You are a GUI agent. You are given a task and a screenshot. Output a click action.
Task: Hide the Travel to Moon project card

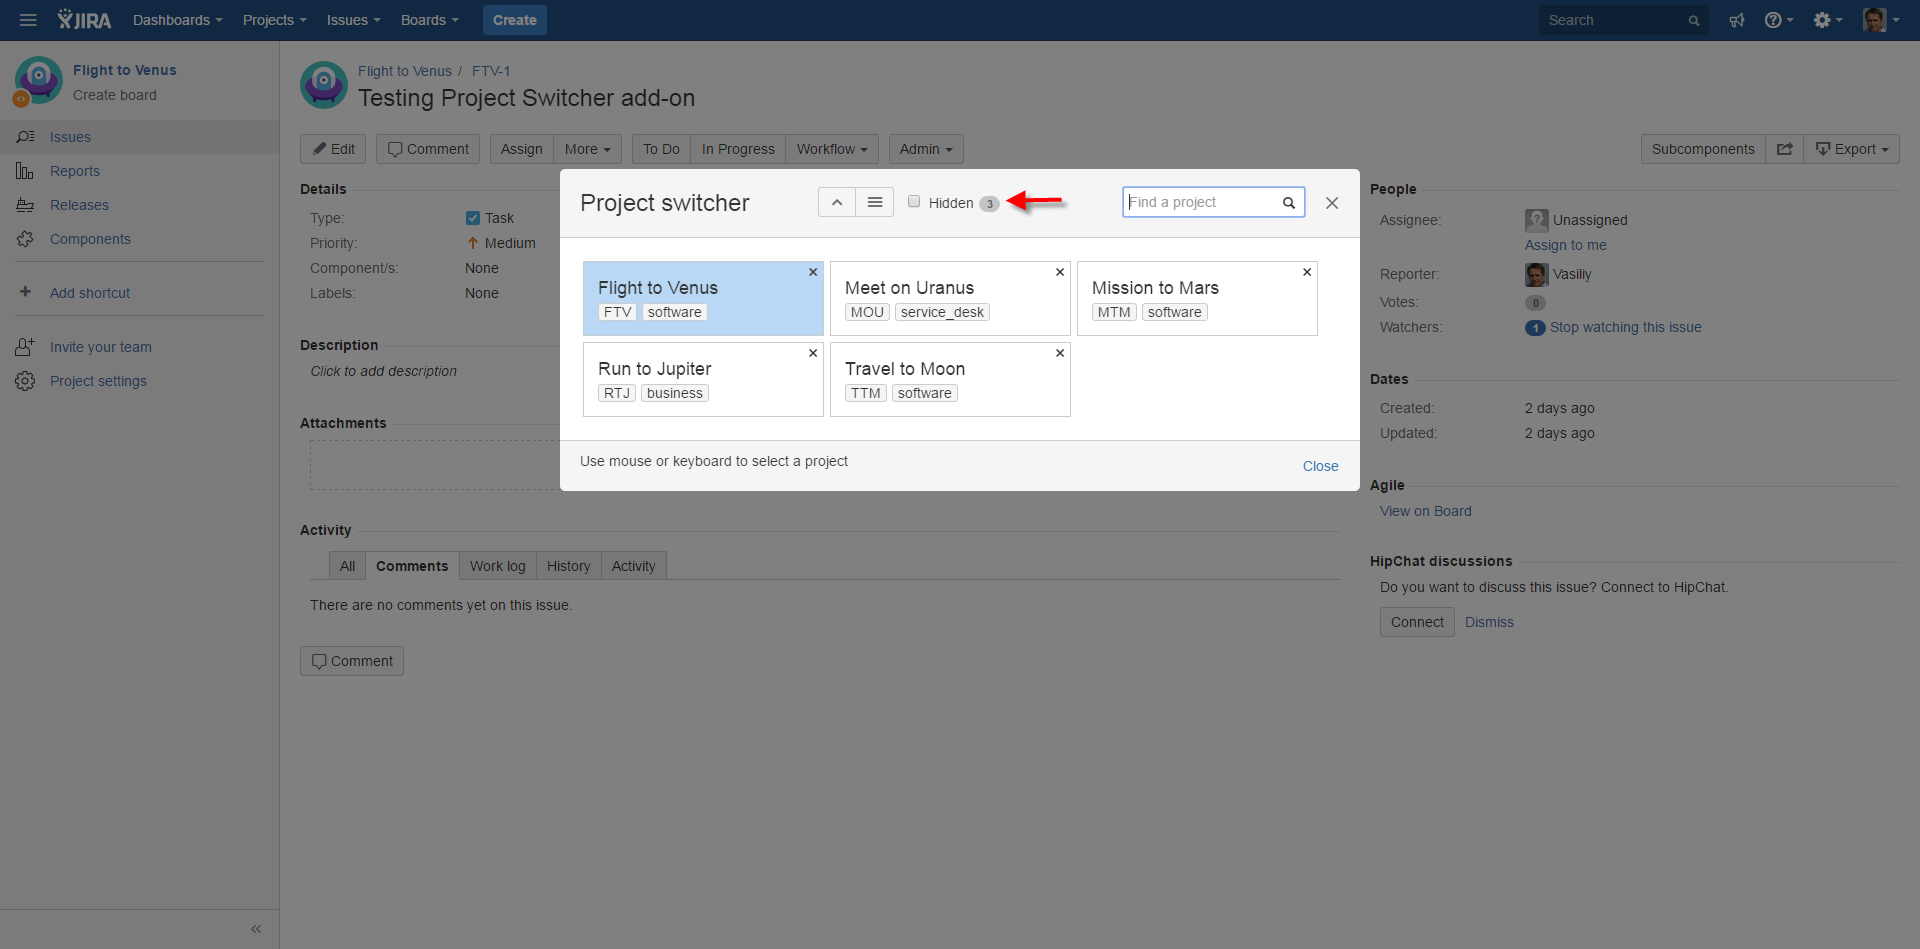pos(1060,353)
